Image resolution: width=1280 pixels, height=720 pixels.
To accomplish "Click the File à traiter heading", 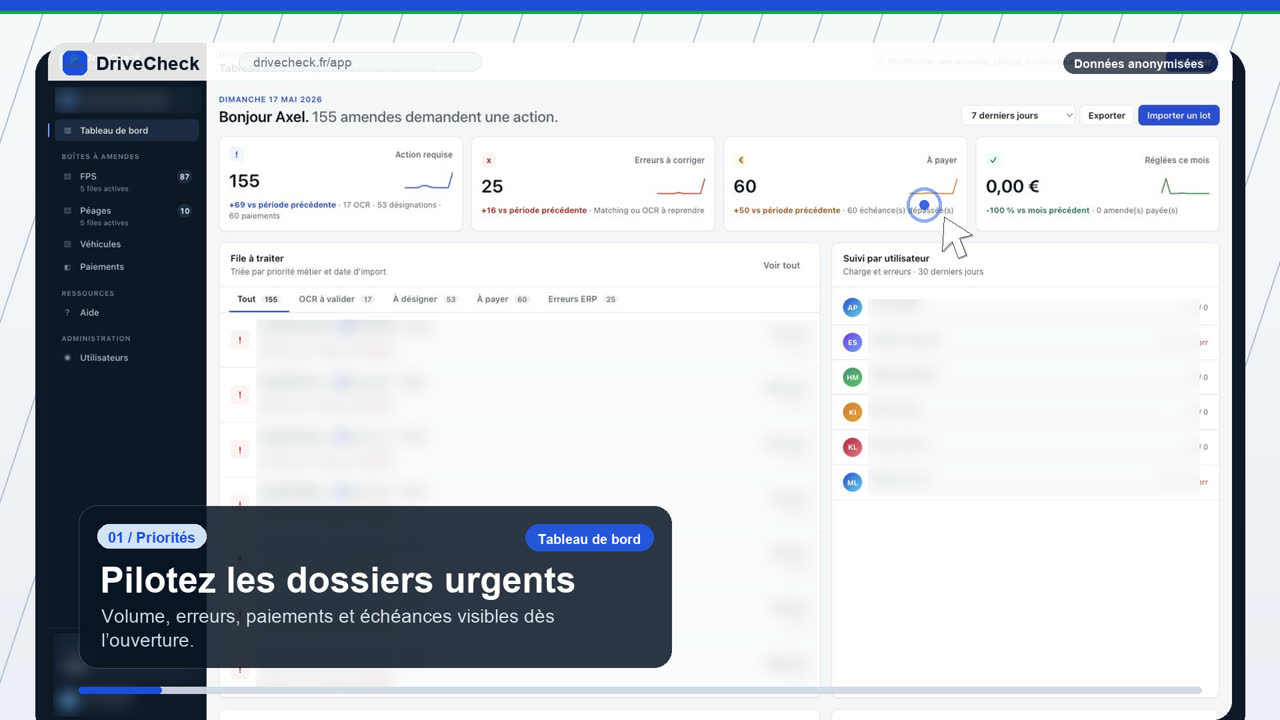I will (257, 258).
